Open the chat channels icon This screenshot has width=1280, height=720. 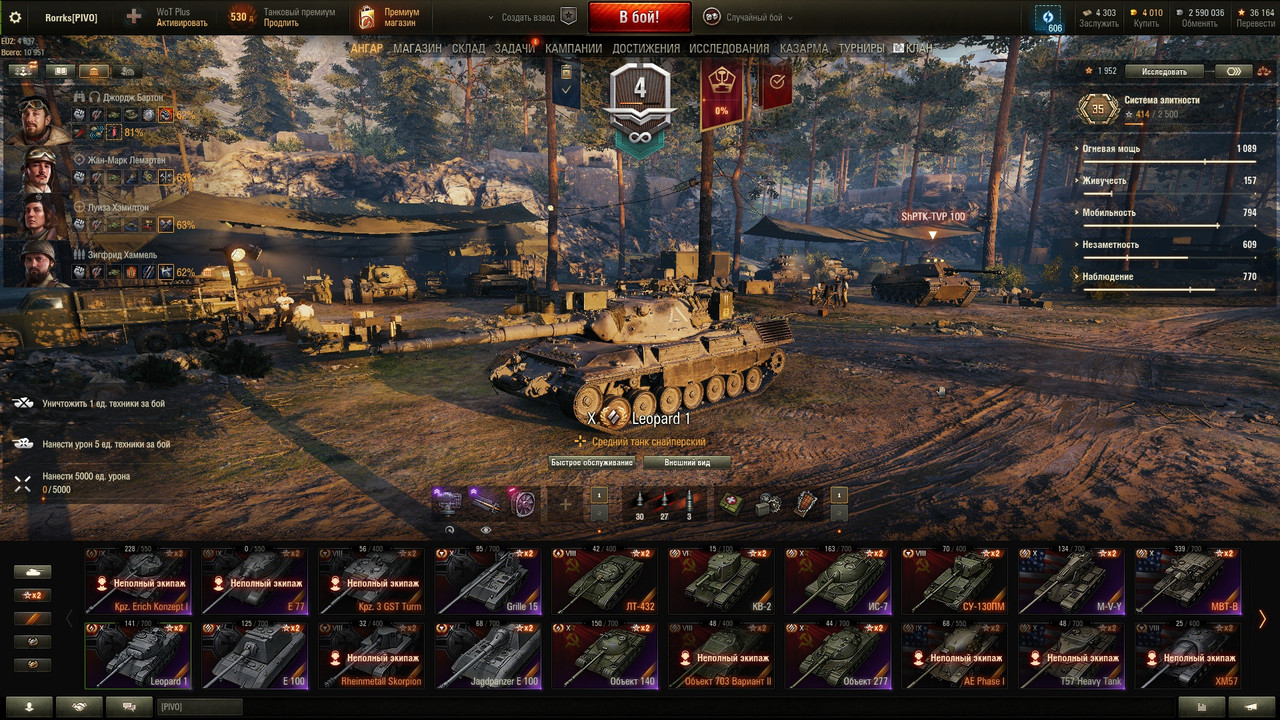pos(129,707)
